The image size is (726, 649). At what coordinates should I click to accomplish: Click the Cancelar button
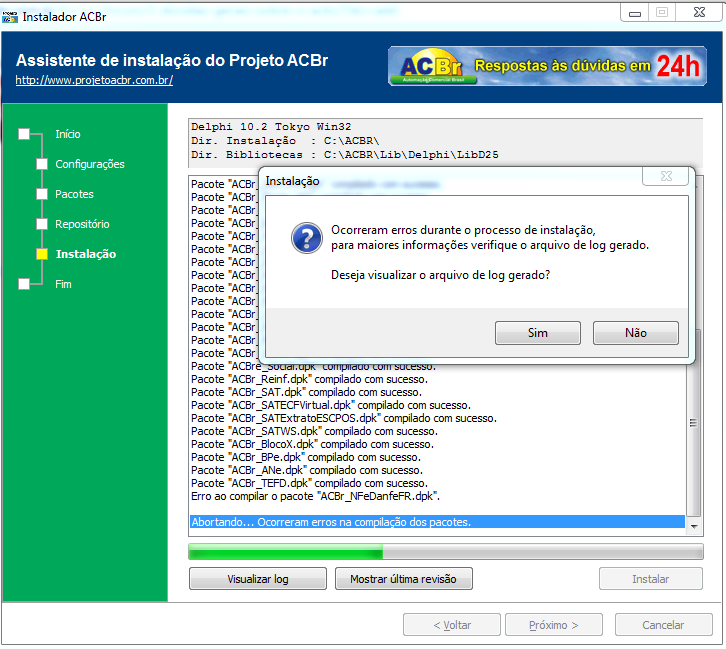point(663,625)
